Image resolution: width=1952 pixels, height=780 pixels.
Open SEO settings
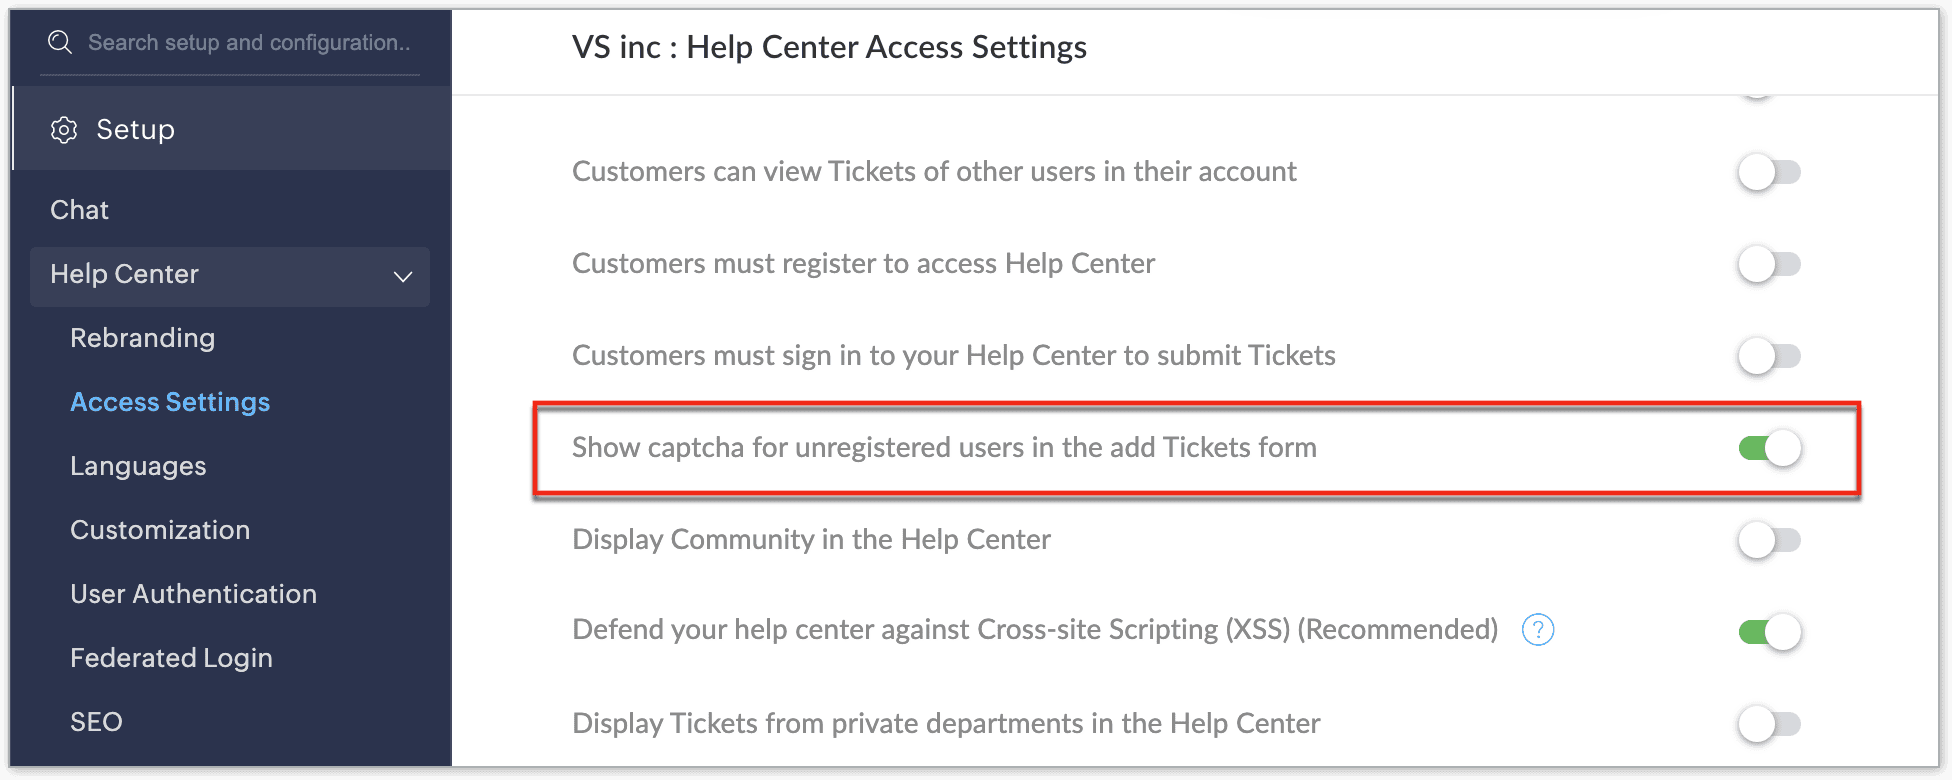click(x=96, y=722)
